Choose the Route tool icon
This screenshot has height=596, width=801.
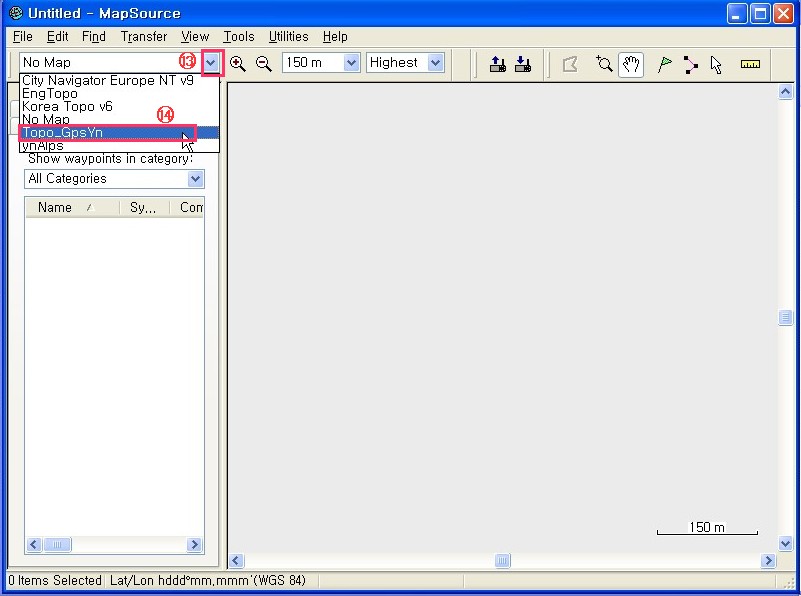coord(690,65)
